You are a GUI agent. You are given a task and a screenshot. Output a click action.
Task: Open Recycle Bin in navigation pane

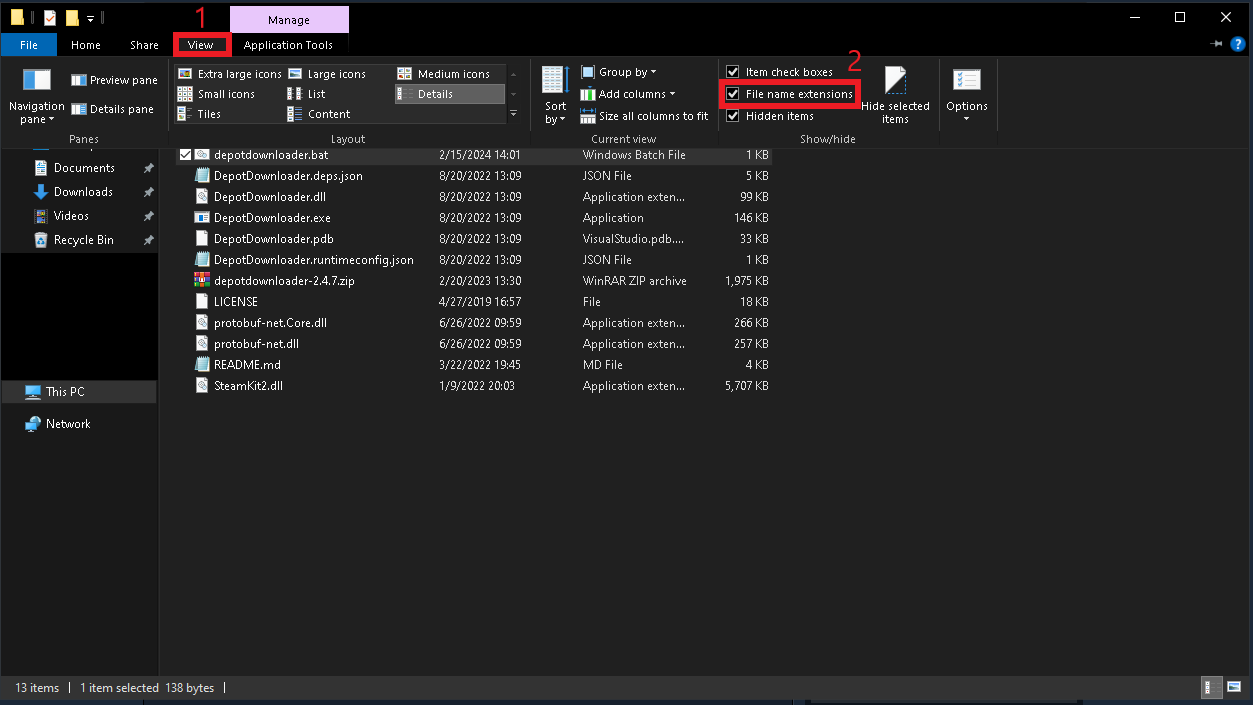[x=83, y=240]
